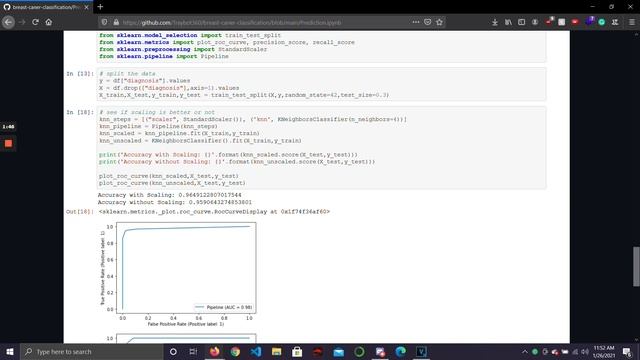Image resolution: width=640 pixels, height=360 pixels.
Task: Click the tracking protection shield icon
Action: click(x=105, y=22)
